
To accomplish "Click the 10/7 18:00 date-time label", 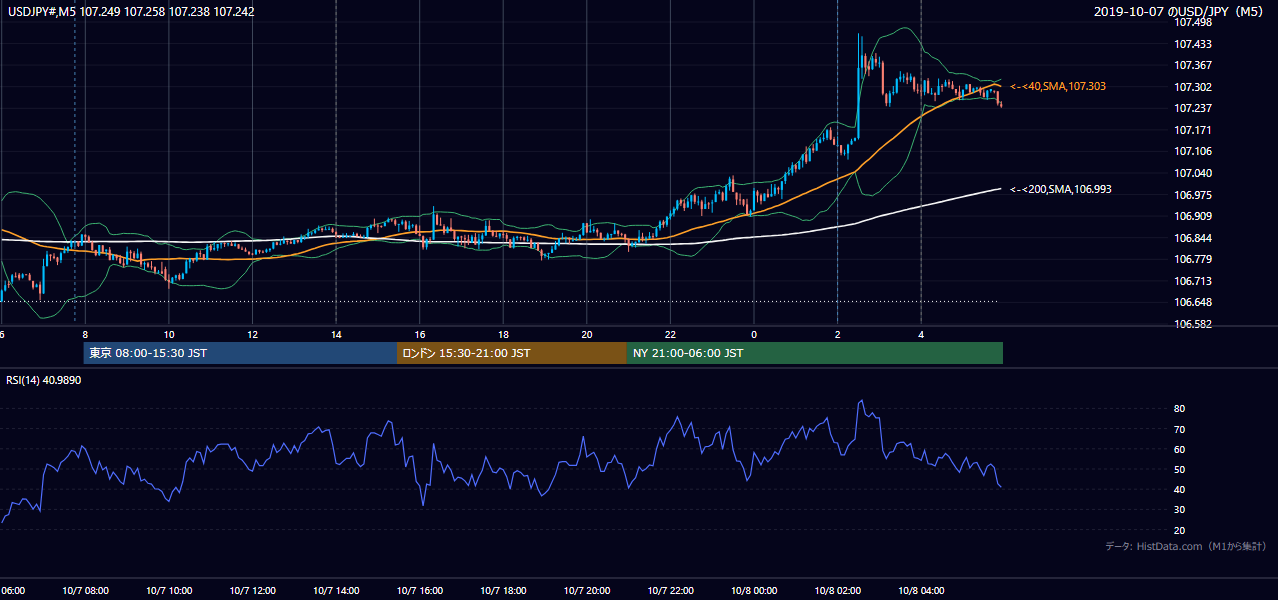I will coord(503,590).
